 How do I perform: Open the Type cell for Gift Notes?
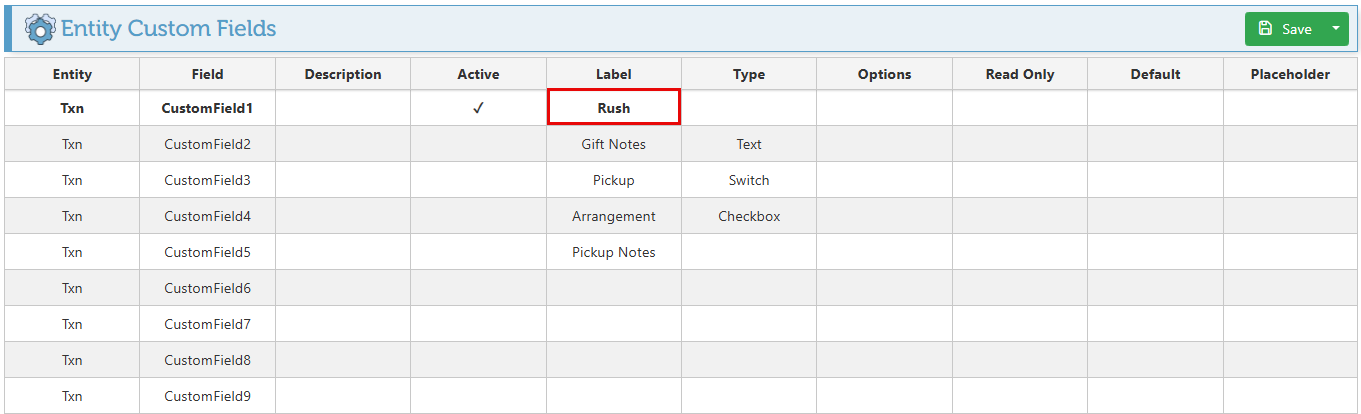pos(749,144)
